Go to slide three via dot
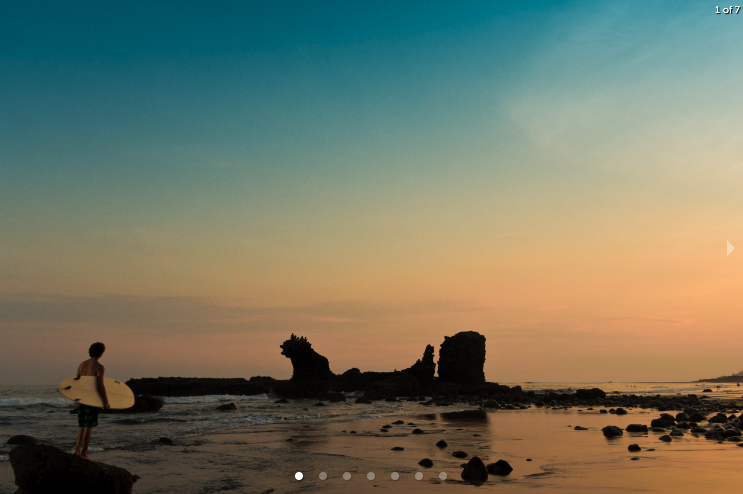 [x=347, y=476]
